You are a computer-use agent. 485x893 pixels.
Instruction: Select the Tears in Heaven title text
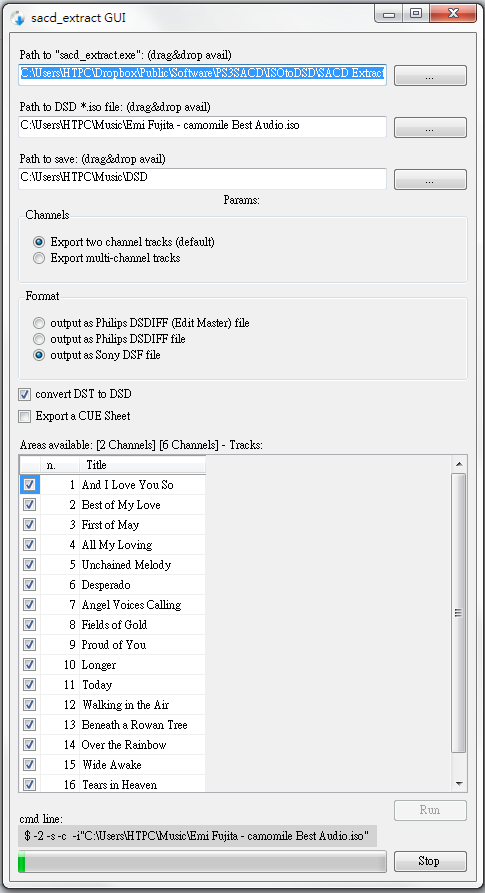coord(120,785)
